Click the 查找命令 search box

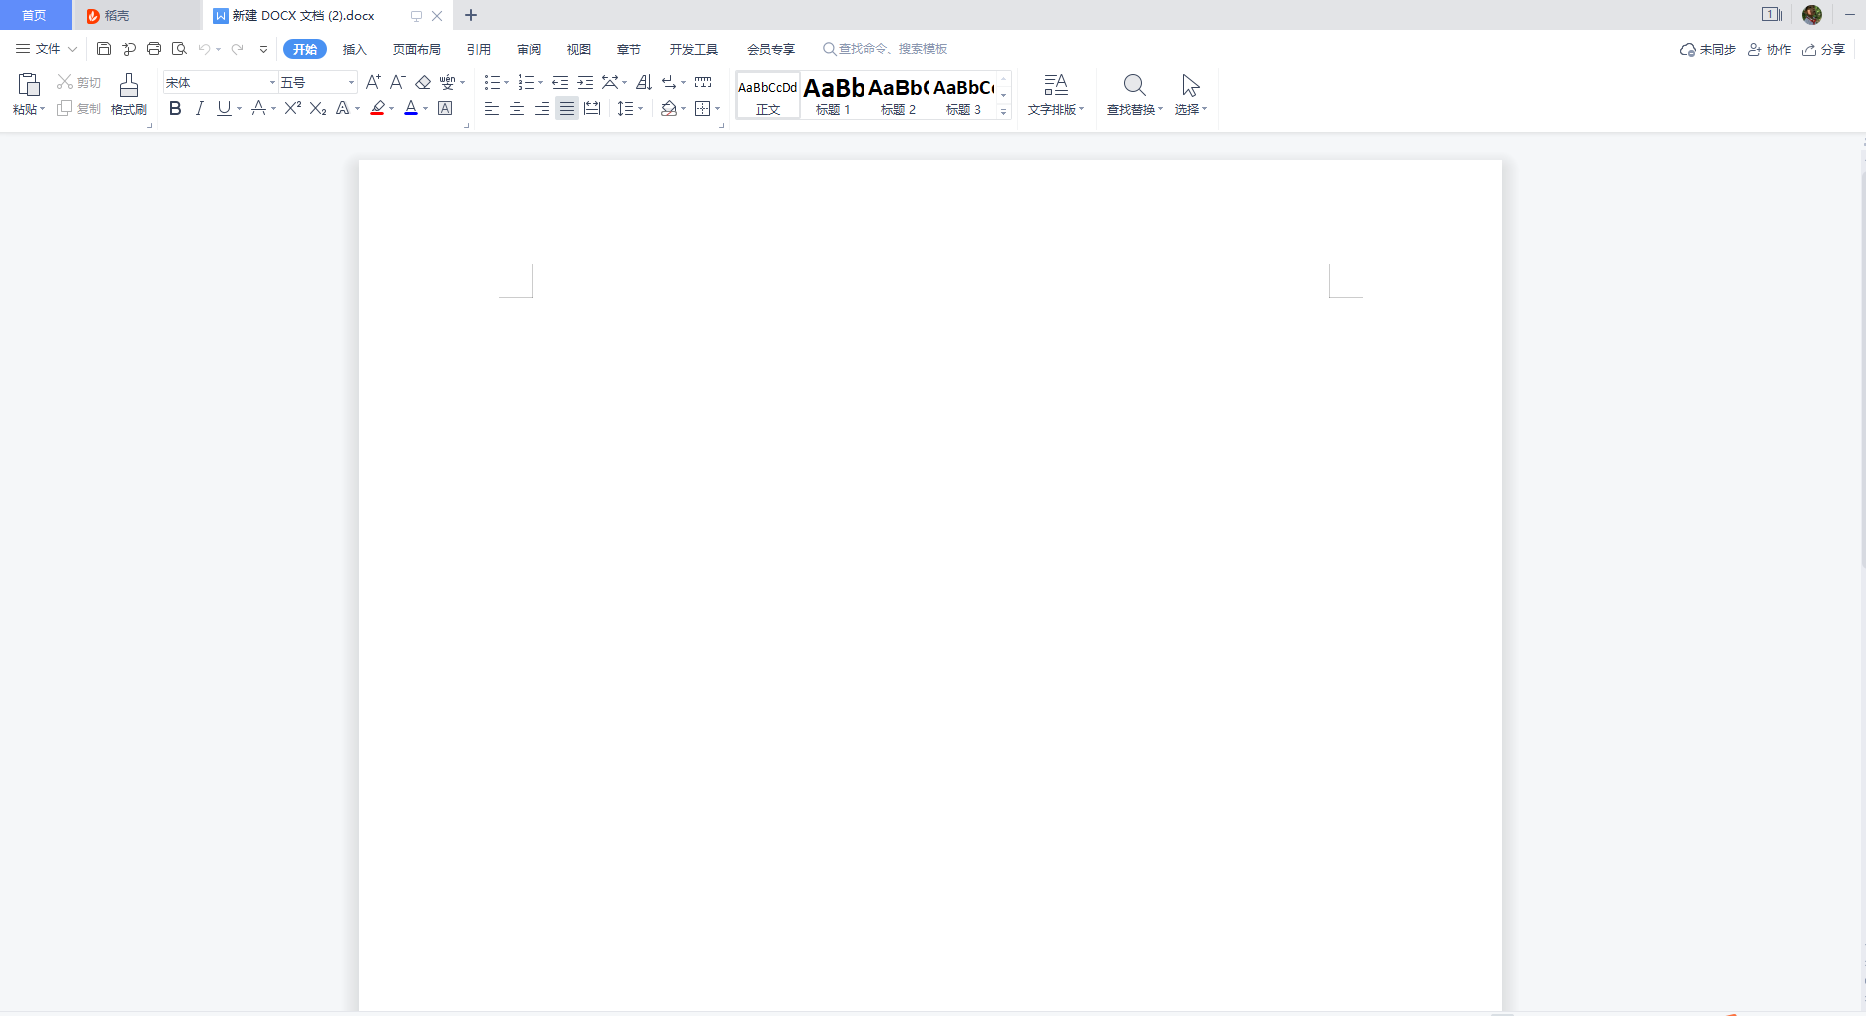pos(885,49)
